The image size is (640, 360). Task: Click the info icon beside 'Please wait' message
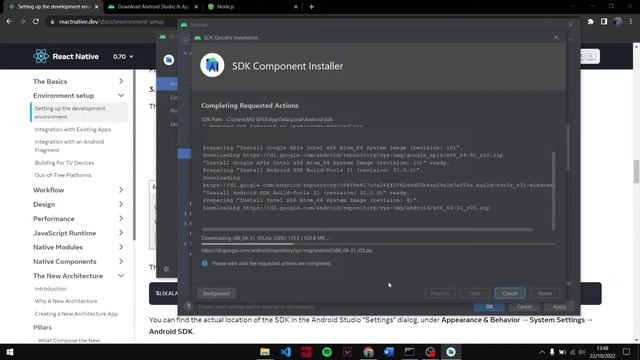[x=204, y=264]
